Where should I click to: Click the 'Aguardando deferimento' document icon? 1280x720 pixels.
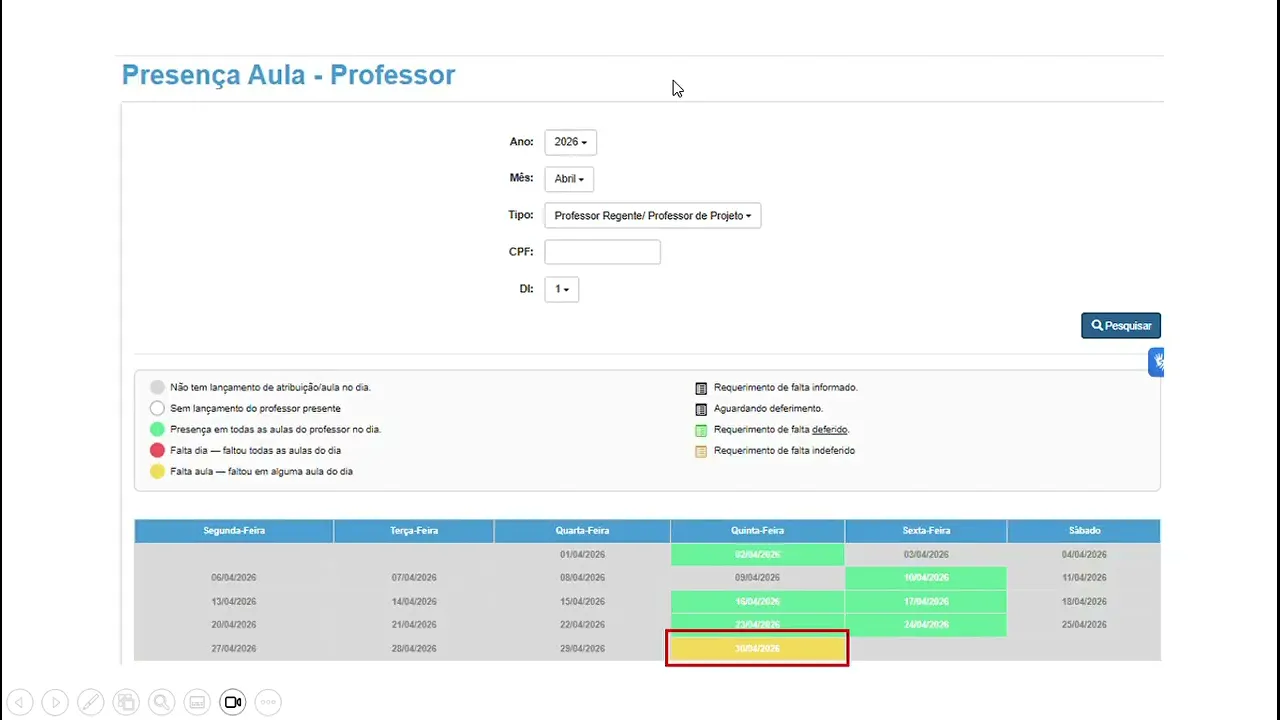tap(701, 409)
